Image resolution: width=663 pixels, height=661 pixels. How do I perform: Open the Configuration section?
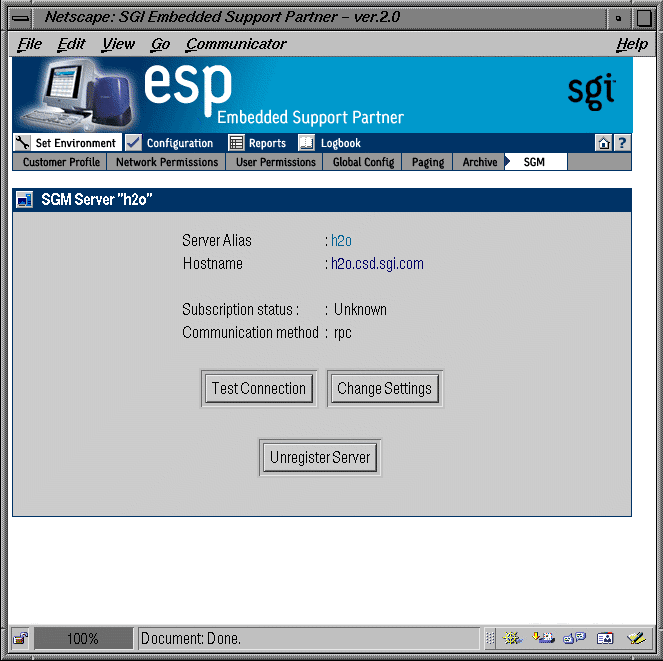[x=180, y=143]
